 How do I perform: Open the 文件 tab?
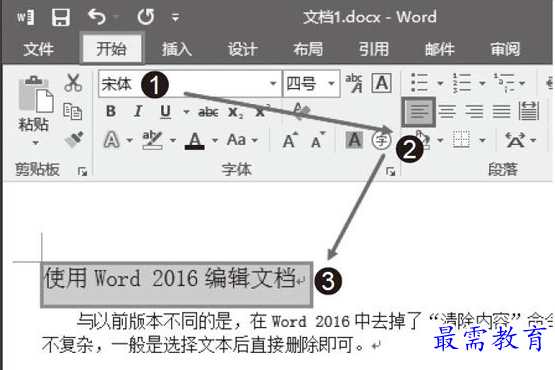point(39,49)
